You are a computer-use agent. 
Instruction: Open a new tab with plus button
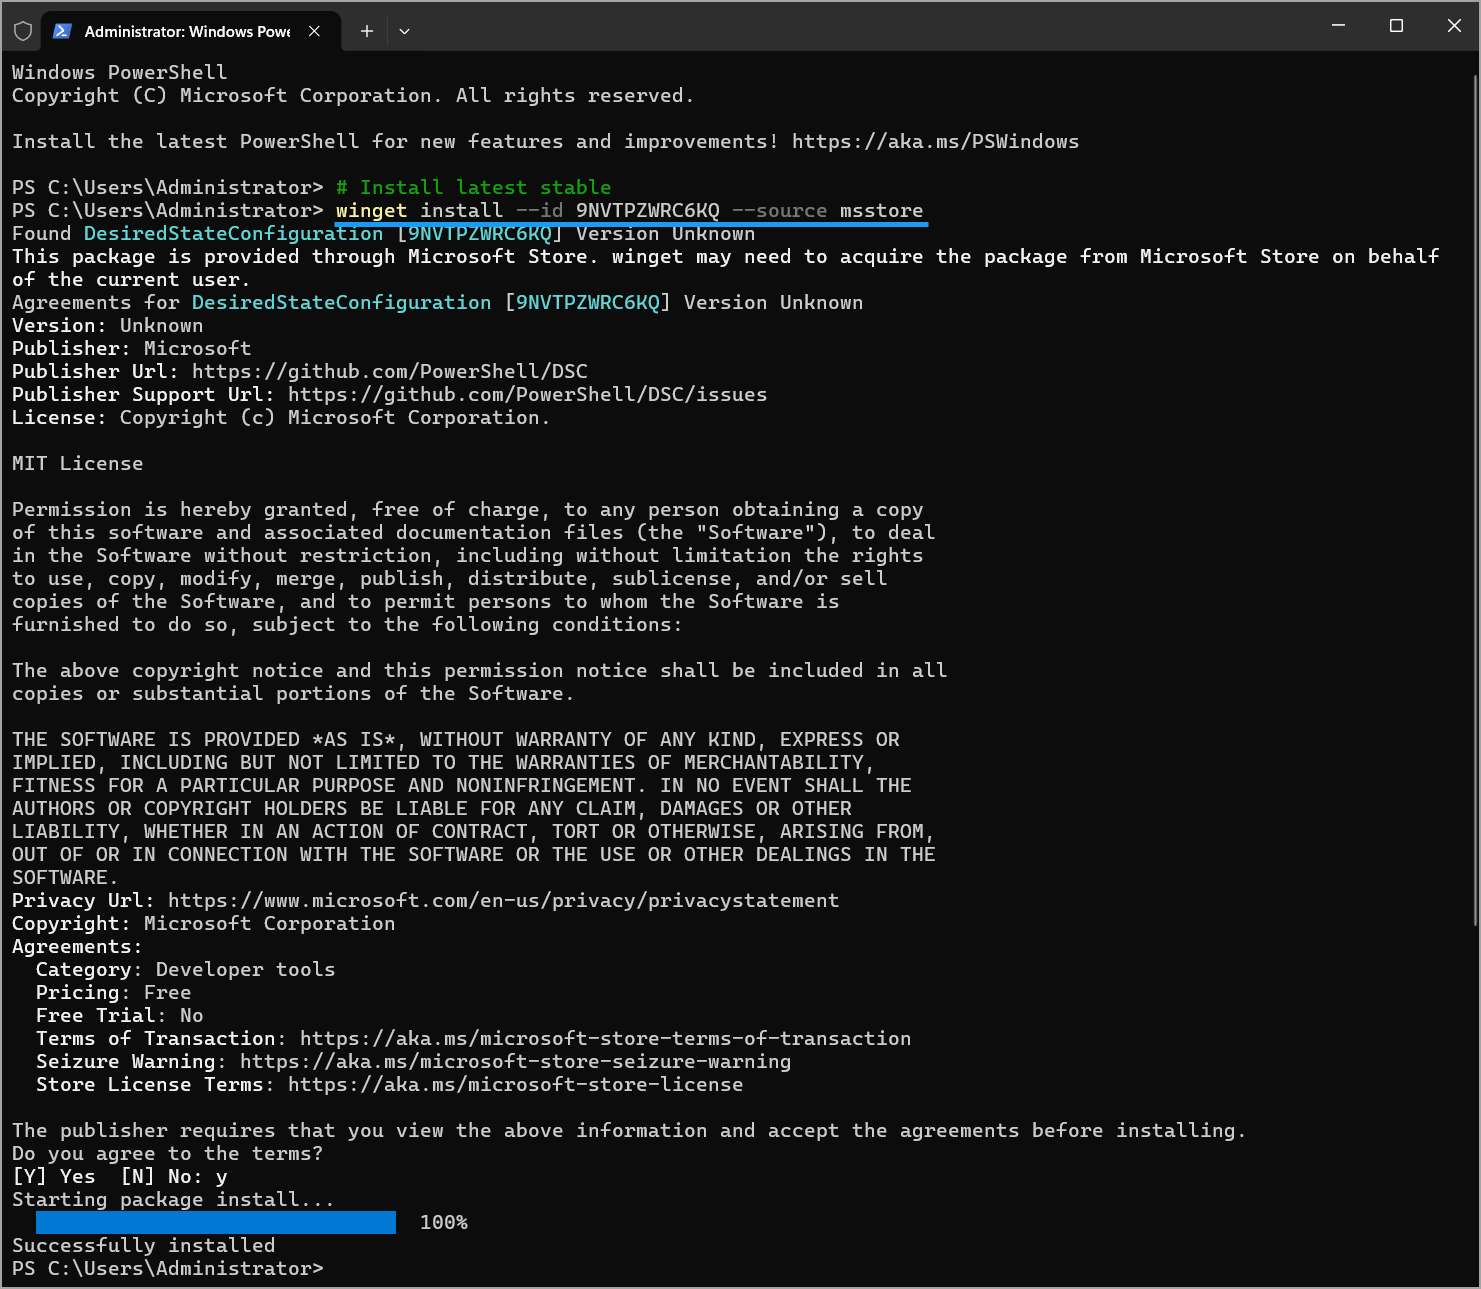[x=367, y=31]
